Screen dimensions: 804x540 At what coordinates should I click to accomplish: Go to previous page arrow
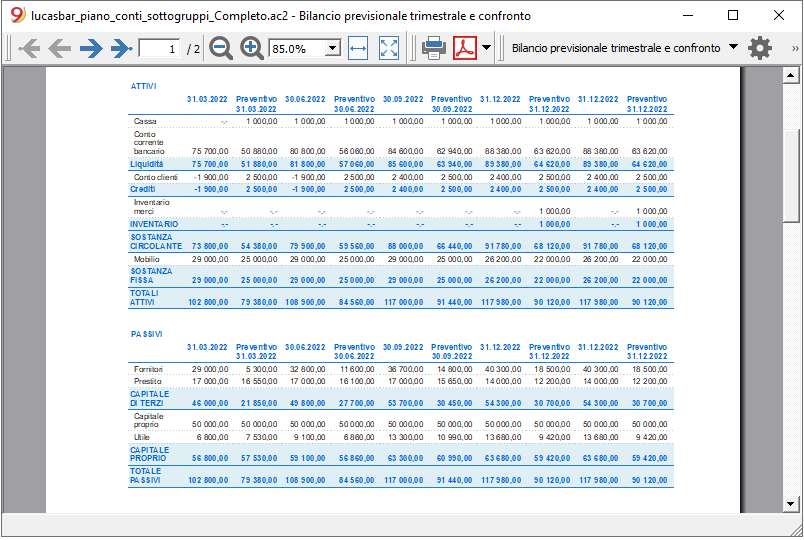(60, 49)
